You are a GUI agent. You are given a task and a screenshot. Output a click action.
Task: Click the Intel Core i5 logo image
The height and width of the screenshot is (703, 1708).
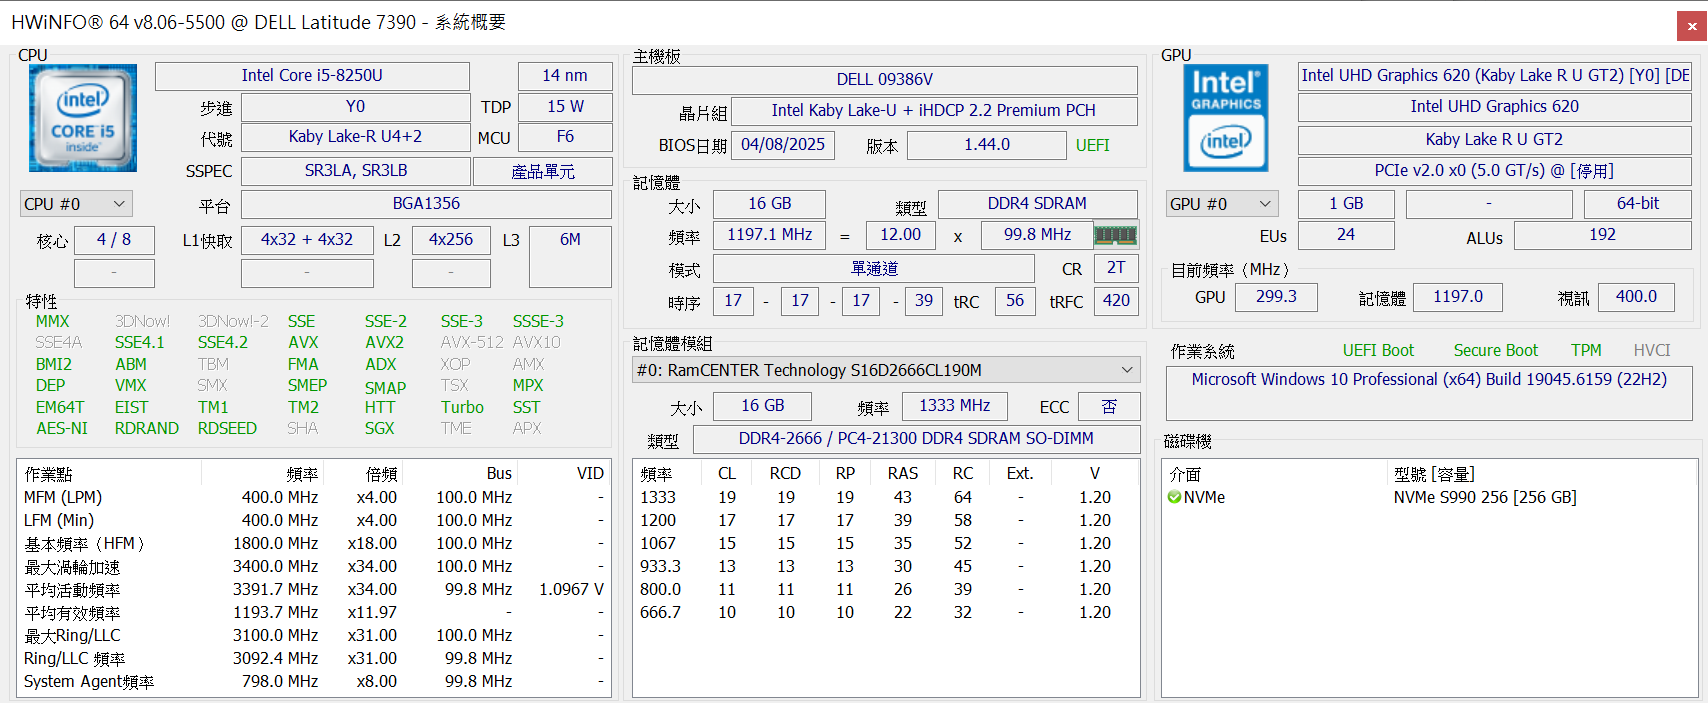(x=83, y=119)
